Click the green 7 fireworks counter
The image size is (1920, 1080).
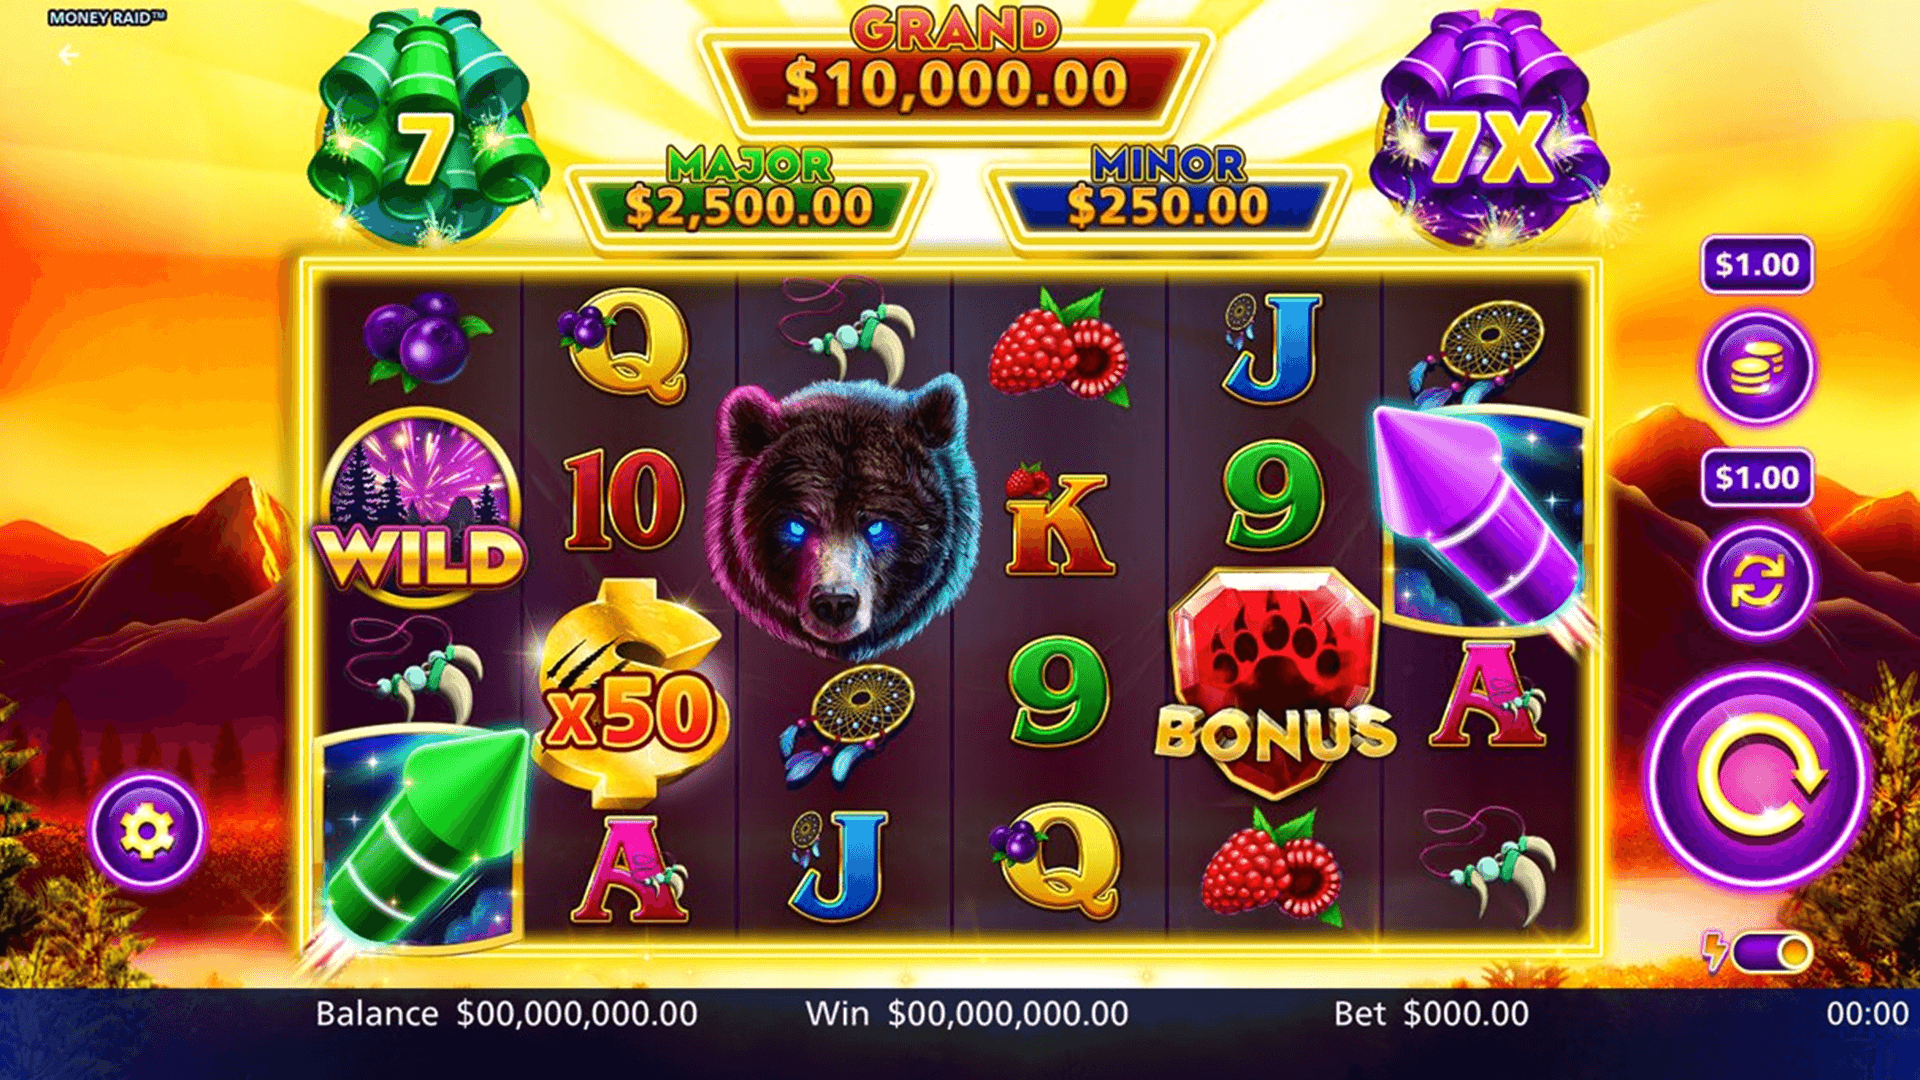pyautogui.click(x=428, y=130)
